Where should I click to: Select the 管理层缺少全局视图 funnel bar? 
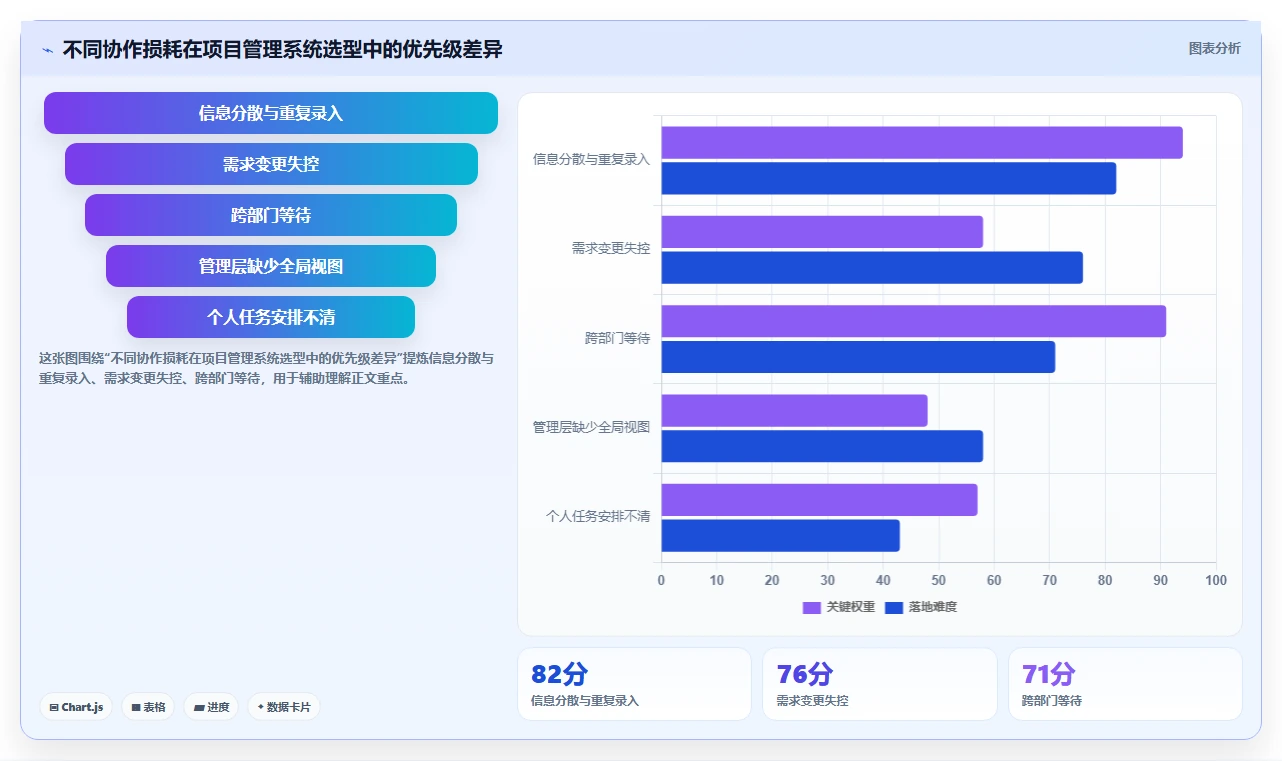click(271, 266)
